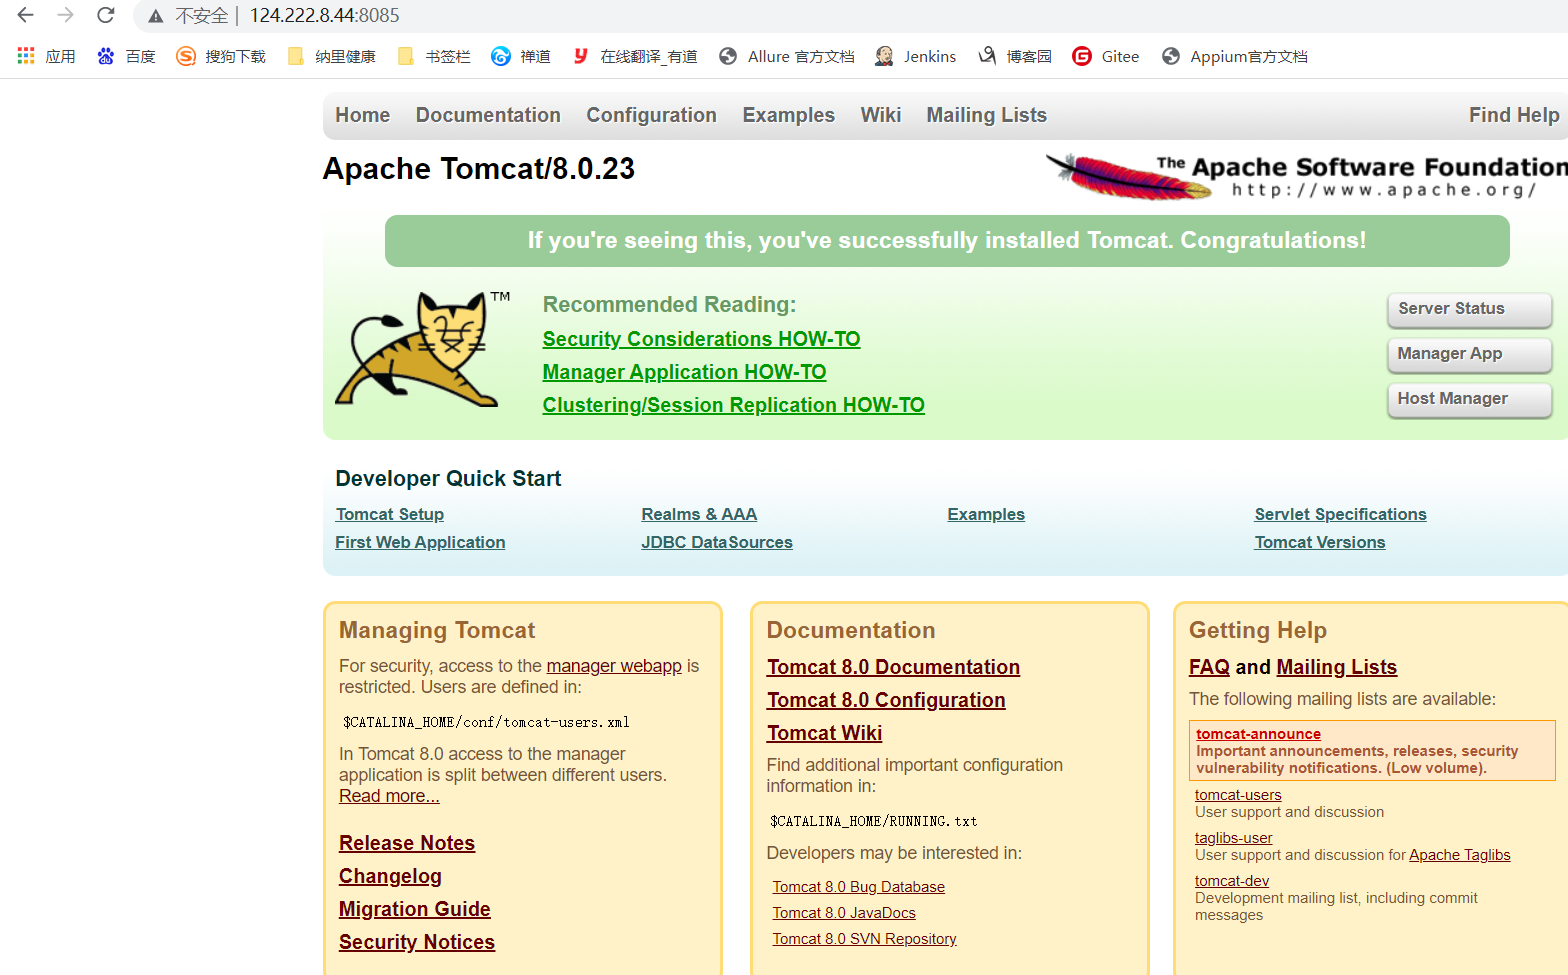Open Mailing Lists link in Getting Help
This screenshot has height=975, width=1568.
[x=1337, y=667]
